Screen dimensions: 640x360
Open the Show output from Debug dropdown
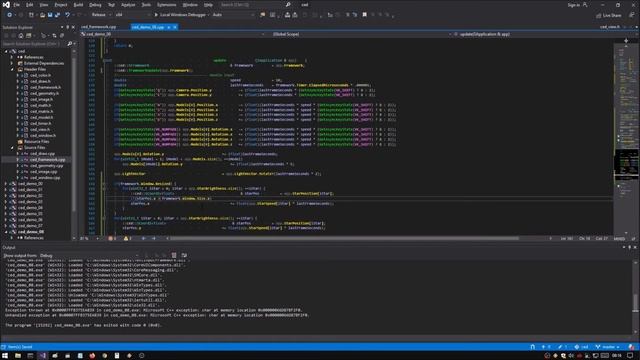click(x=89, y=256)
